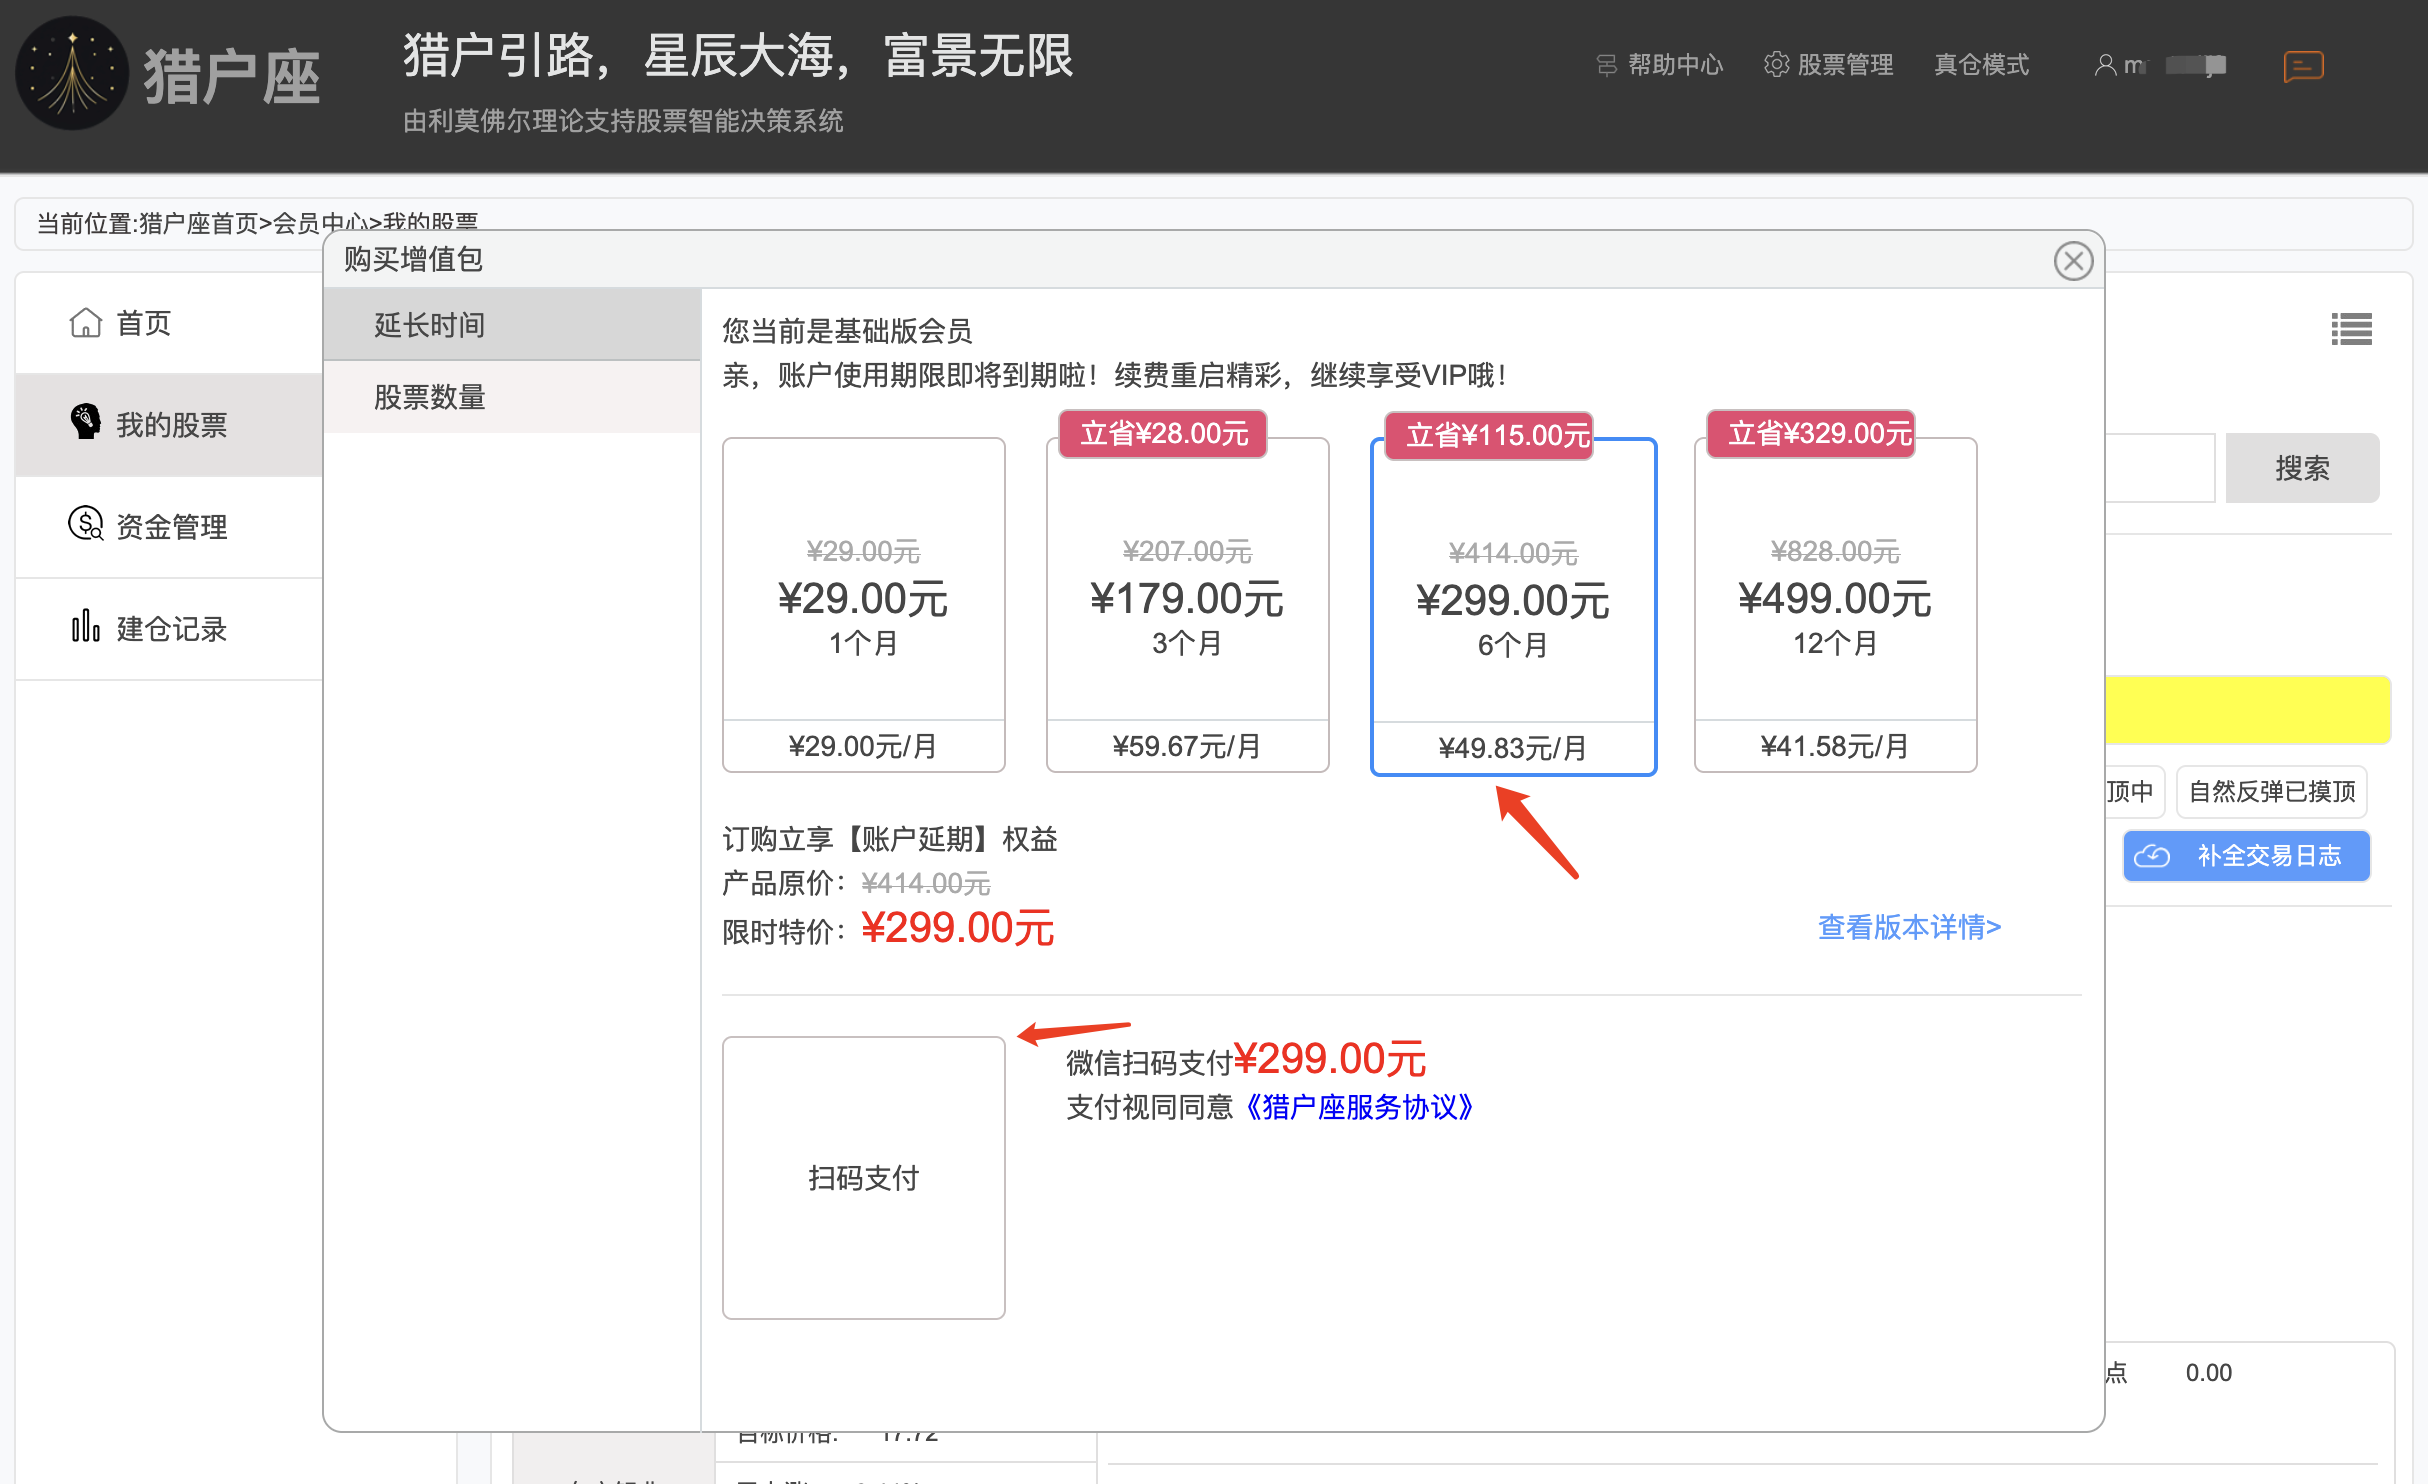The image size is (2428, 1484).
Task: Click the user account icon
Action: [x=2105, y=65]
